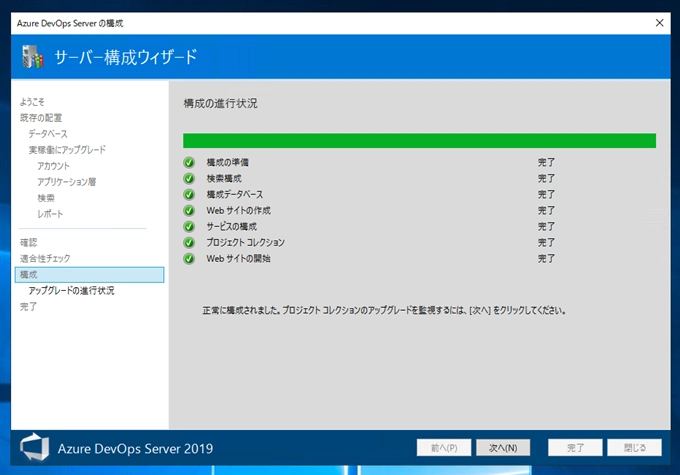
Task: Select データベース step in sidebar
Action: click(48, 134)
